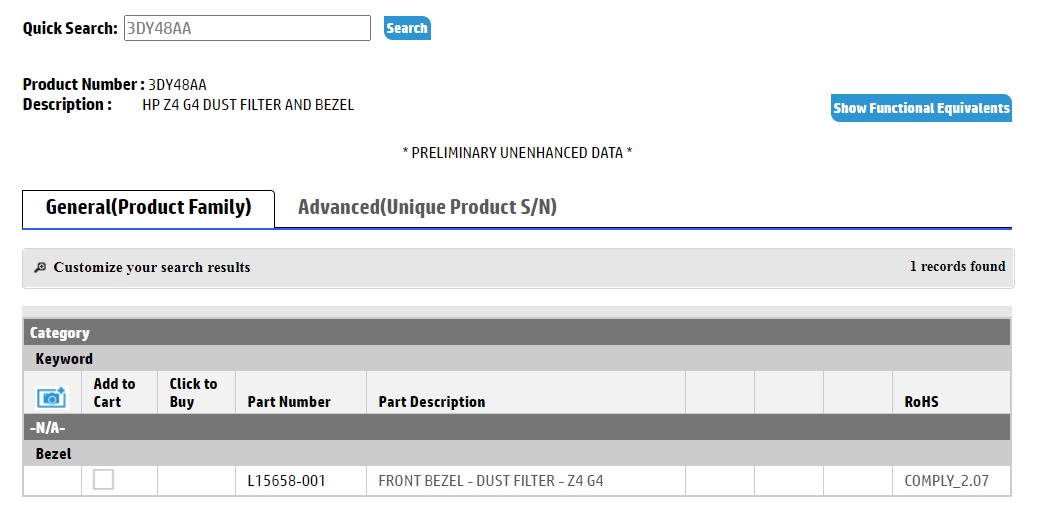The height and width of the screenshot is (529, 1047).
Task: Click the magnifier icon beside Customize search results
Action: pyautogui.click(x=40, y=268)
